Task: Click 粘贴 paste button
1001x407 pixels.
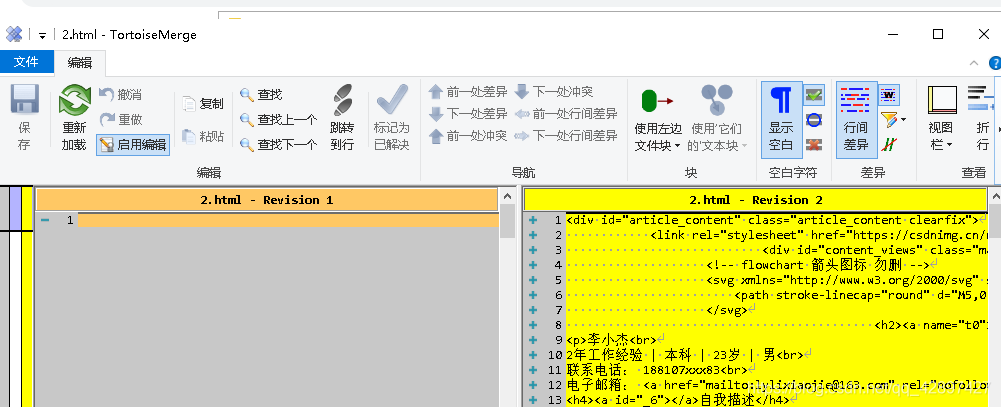Action: (x=203, y=136)
